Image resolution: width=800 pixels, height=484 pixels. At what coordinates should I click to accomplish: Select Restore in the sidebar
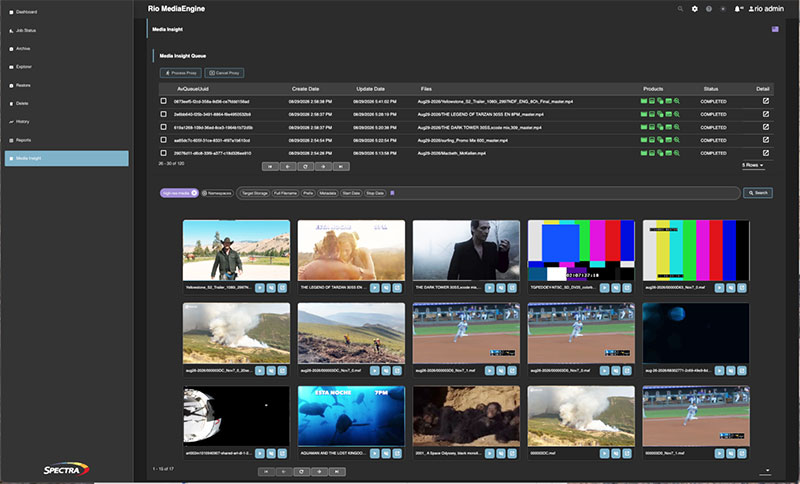click(23, 85)
